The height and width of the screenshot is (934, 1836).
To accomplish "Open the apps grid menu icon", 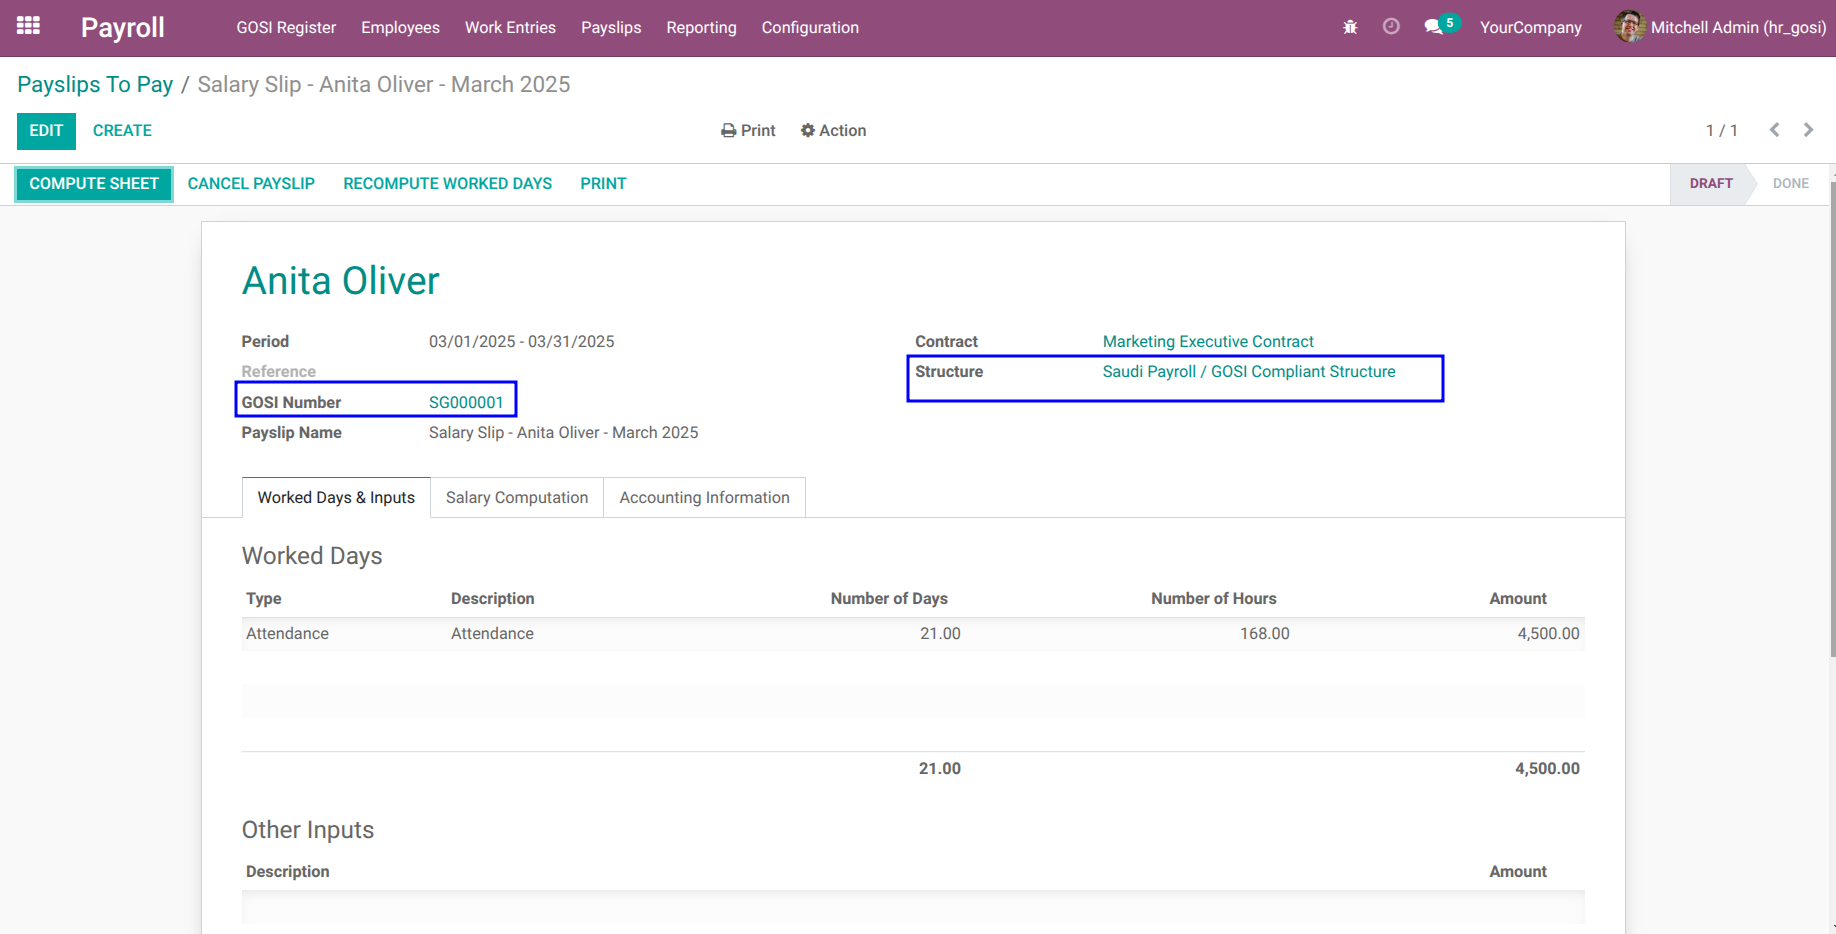I will click(28, 26).
